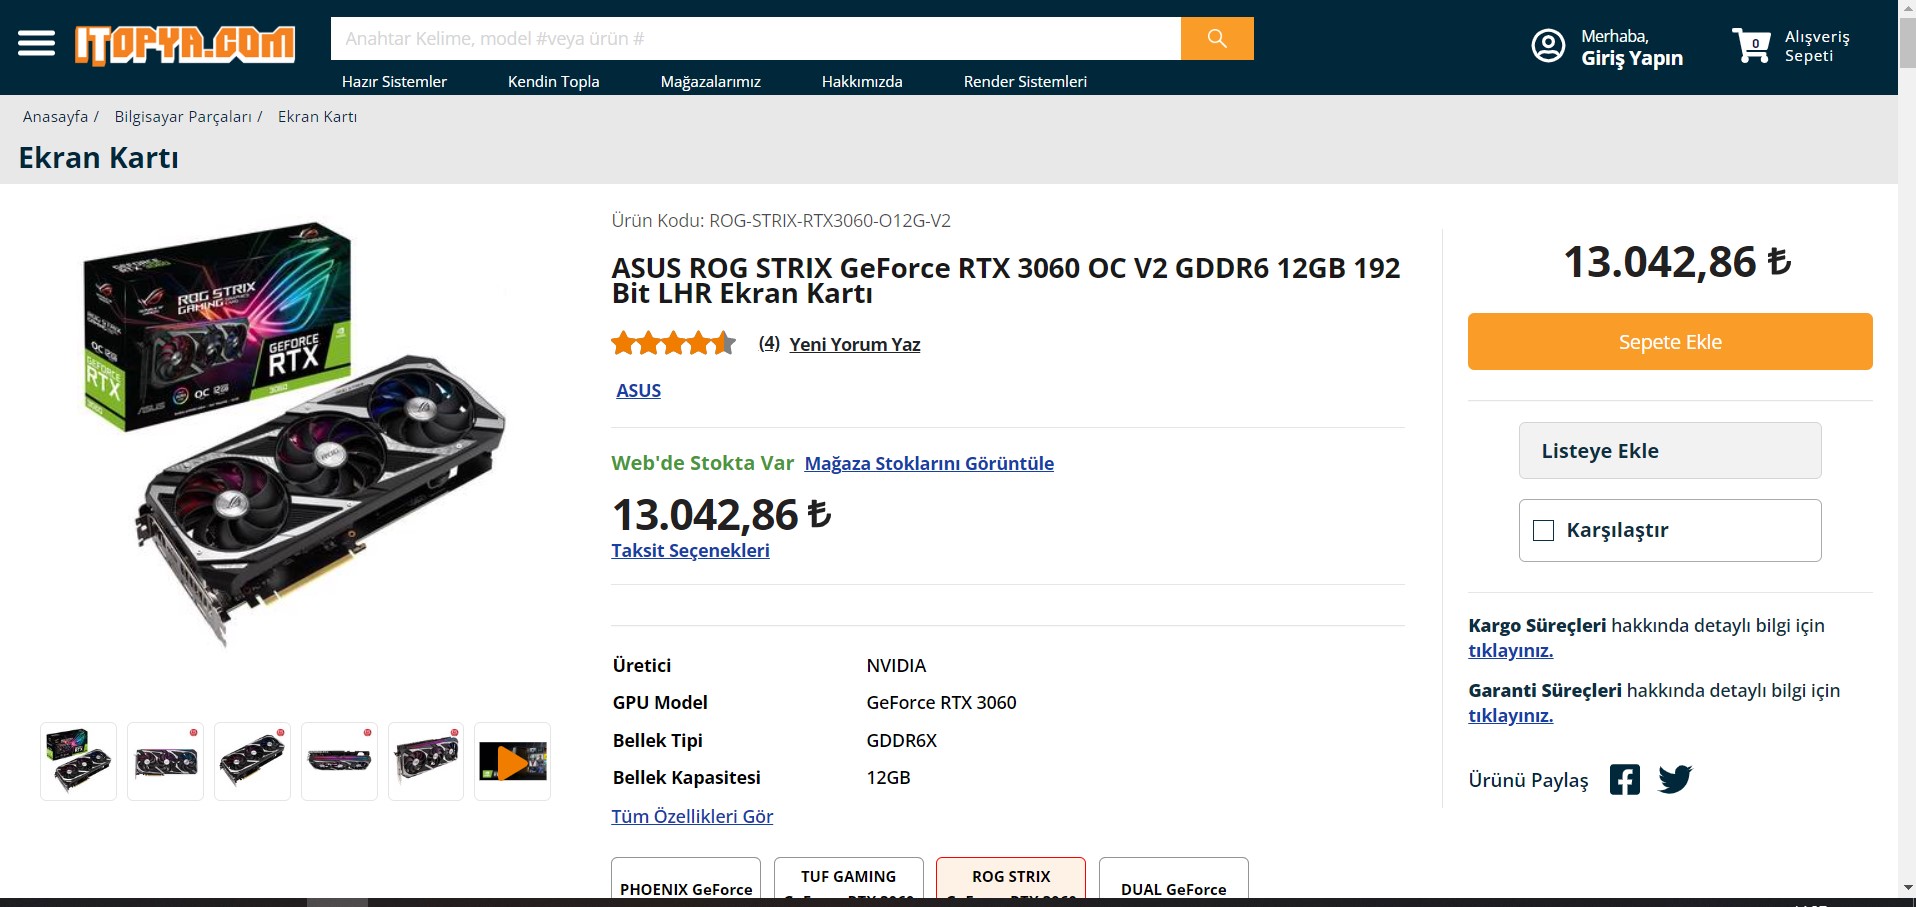The height and width of the screenshot is (907, 1916).
Task: Click the price below the stock status
Action: click(x=721, y=515)
